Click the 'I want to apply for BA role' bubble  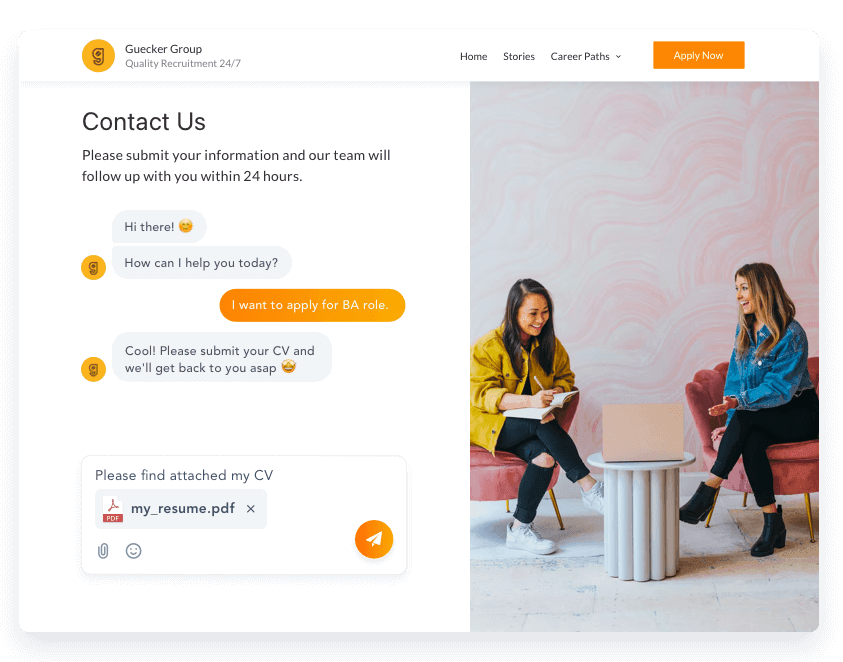(x=312, y=305)
